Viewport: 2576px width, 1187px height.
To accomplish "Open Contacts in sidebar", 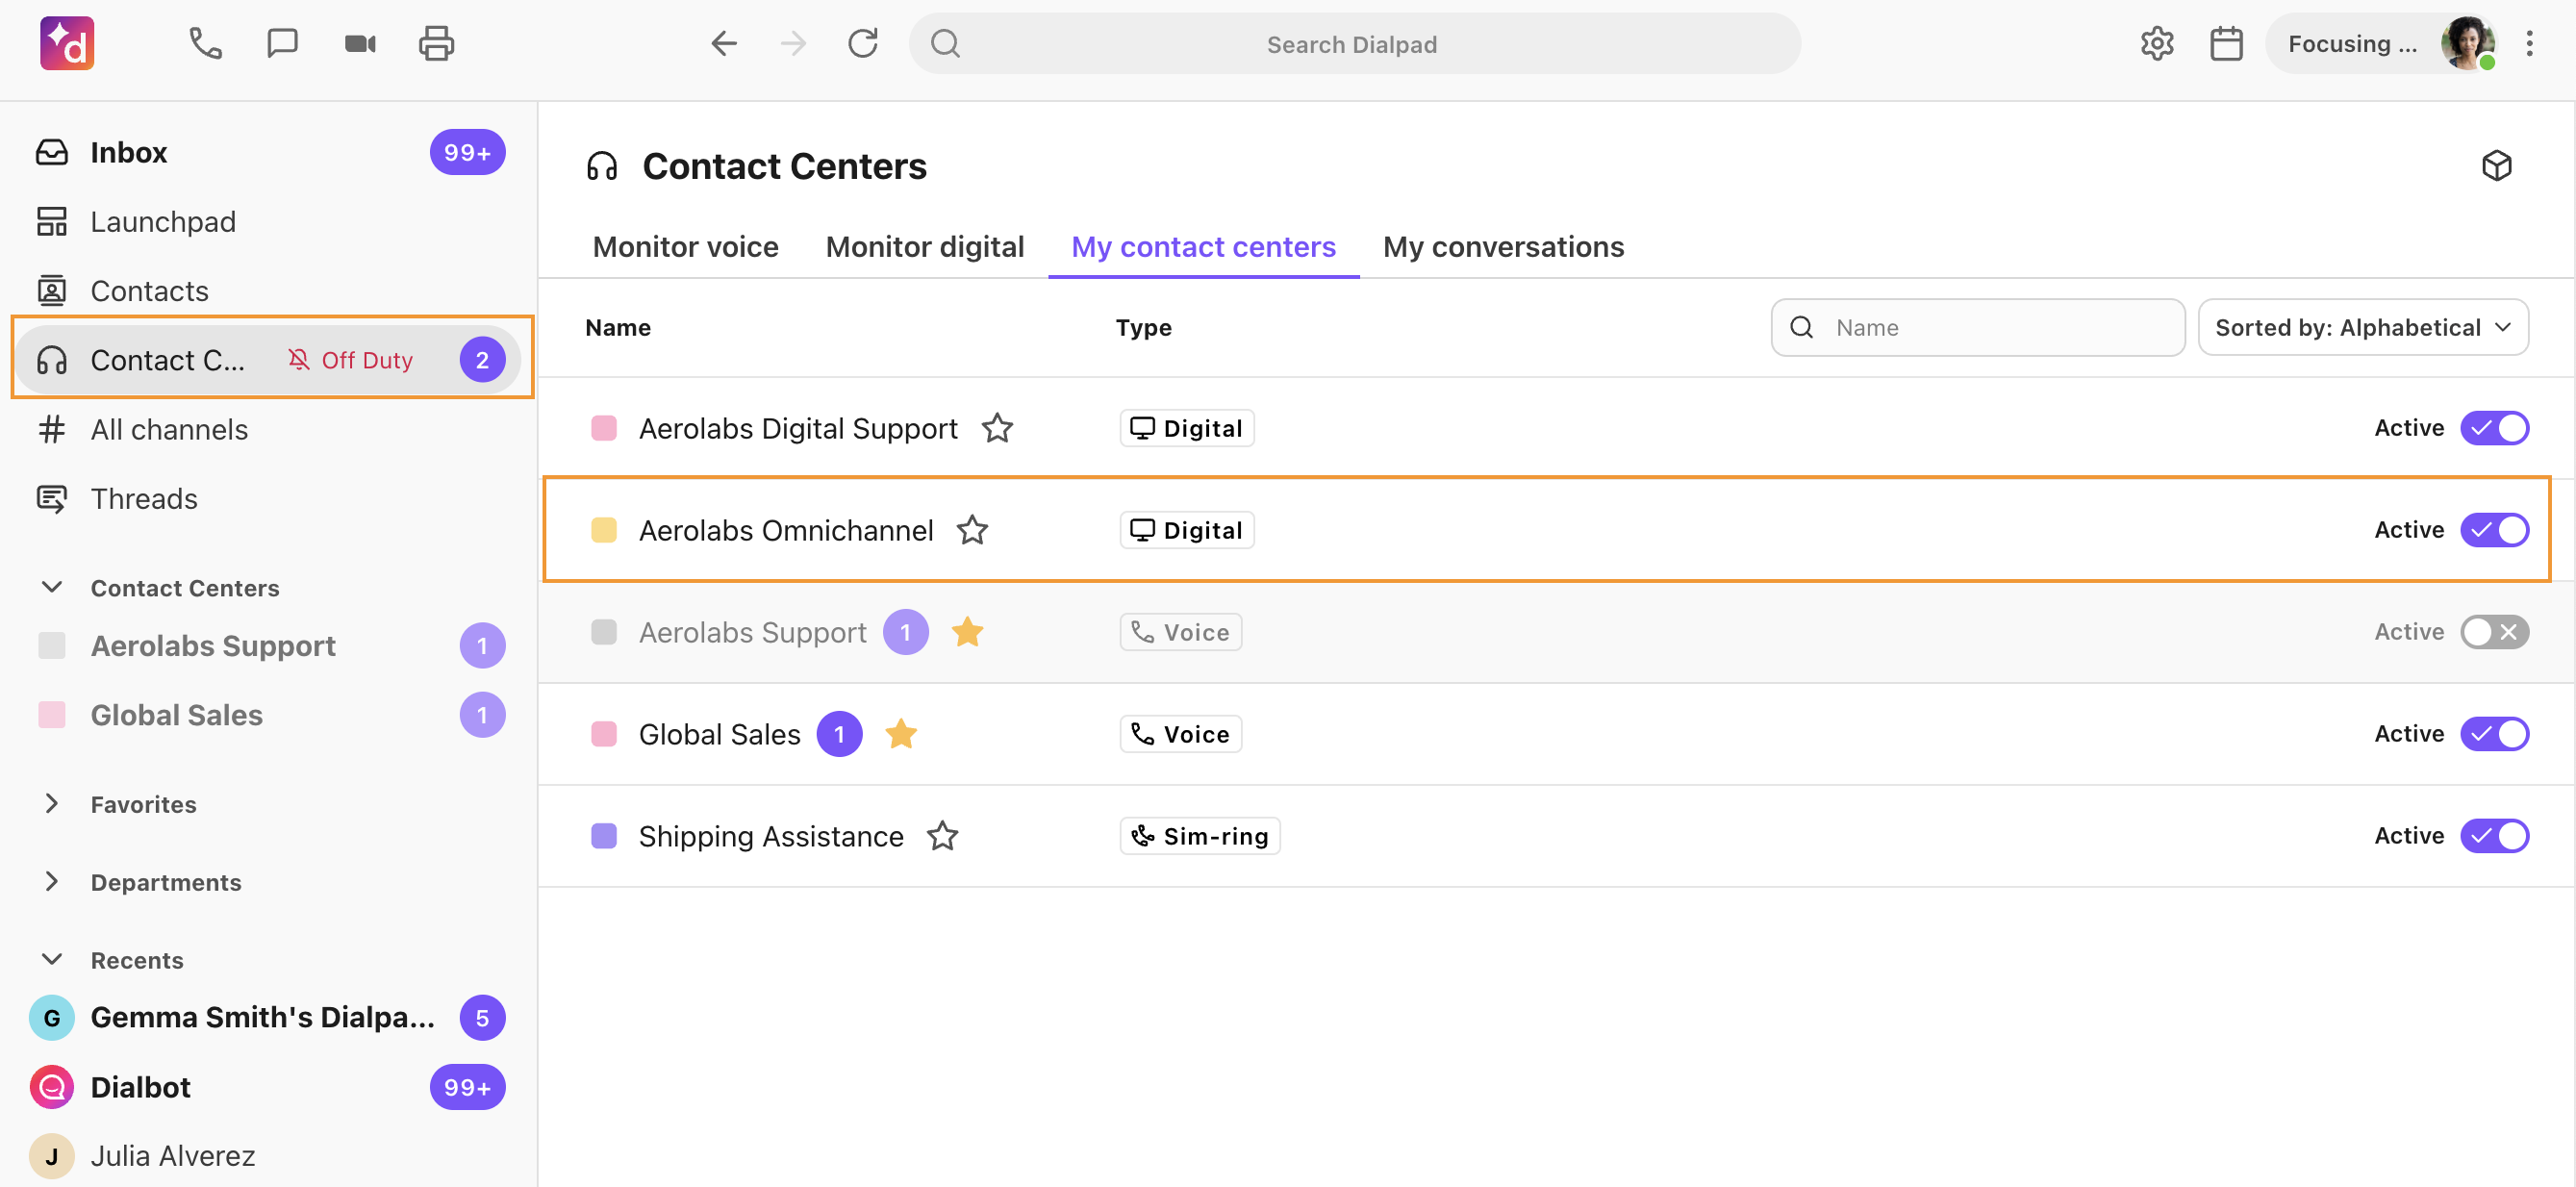I will point(268,291).
